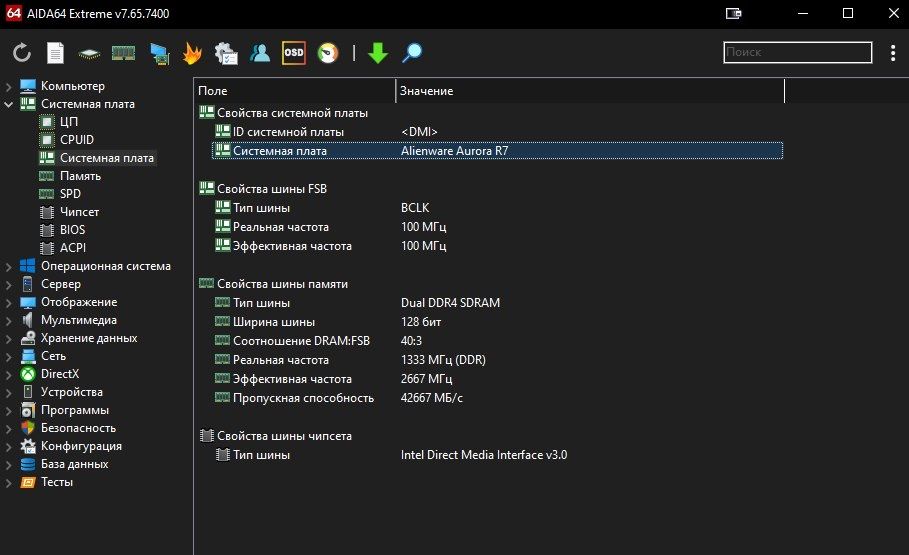Expand the DirectX tree node

[9, 375]
